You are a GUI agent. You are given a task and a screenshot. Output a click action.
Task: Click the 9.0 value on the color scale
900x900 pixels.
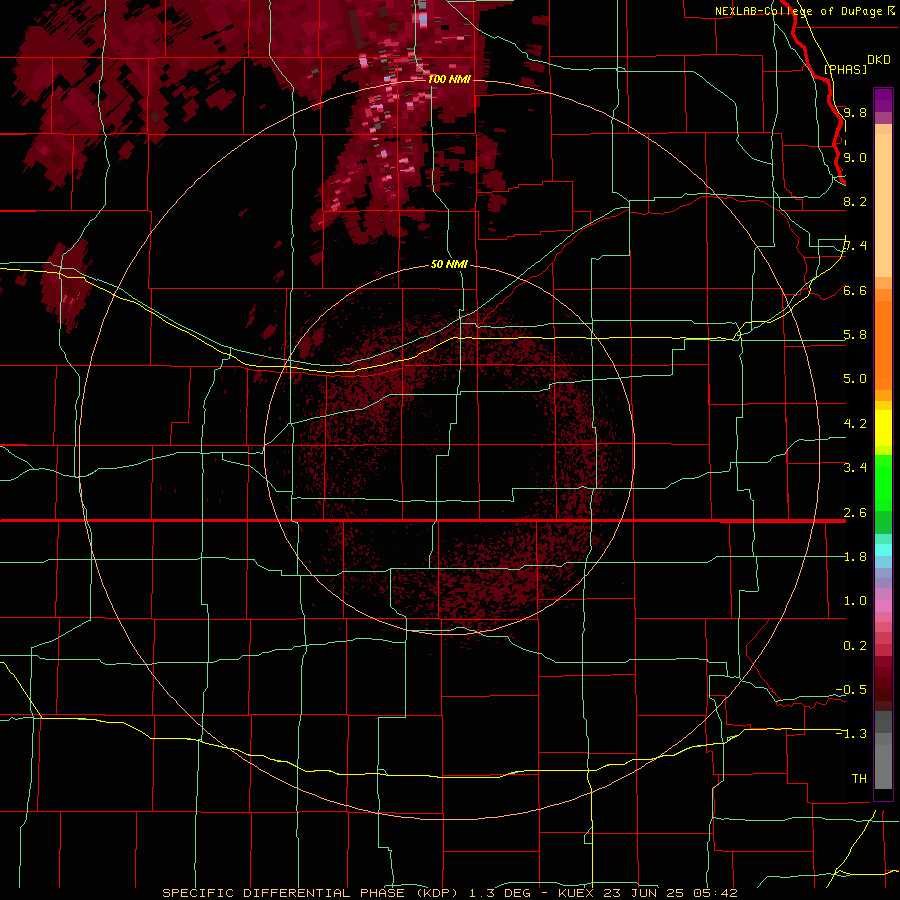point(855,157)
